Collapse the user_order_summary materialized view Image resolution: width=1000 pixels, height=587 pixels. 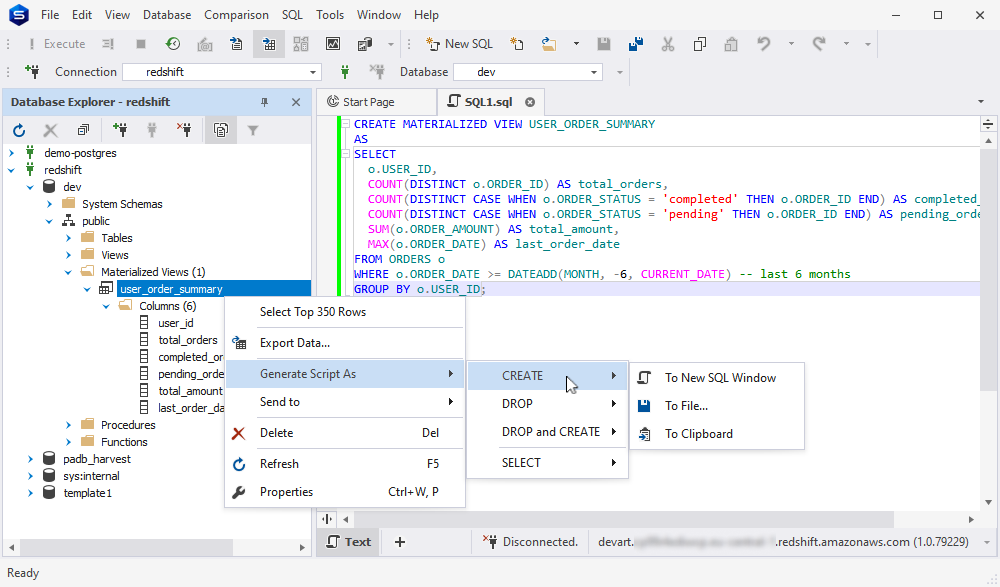click(x=88, y=288)
